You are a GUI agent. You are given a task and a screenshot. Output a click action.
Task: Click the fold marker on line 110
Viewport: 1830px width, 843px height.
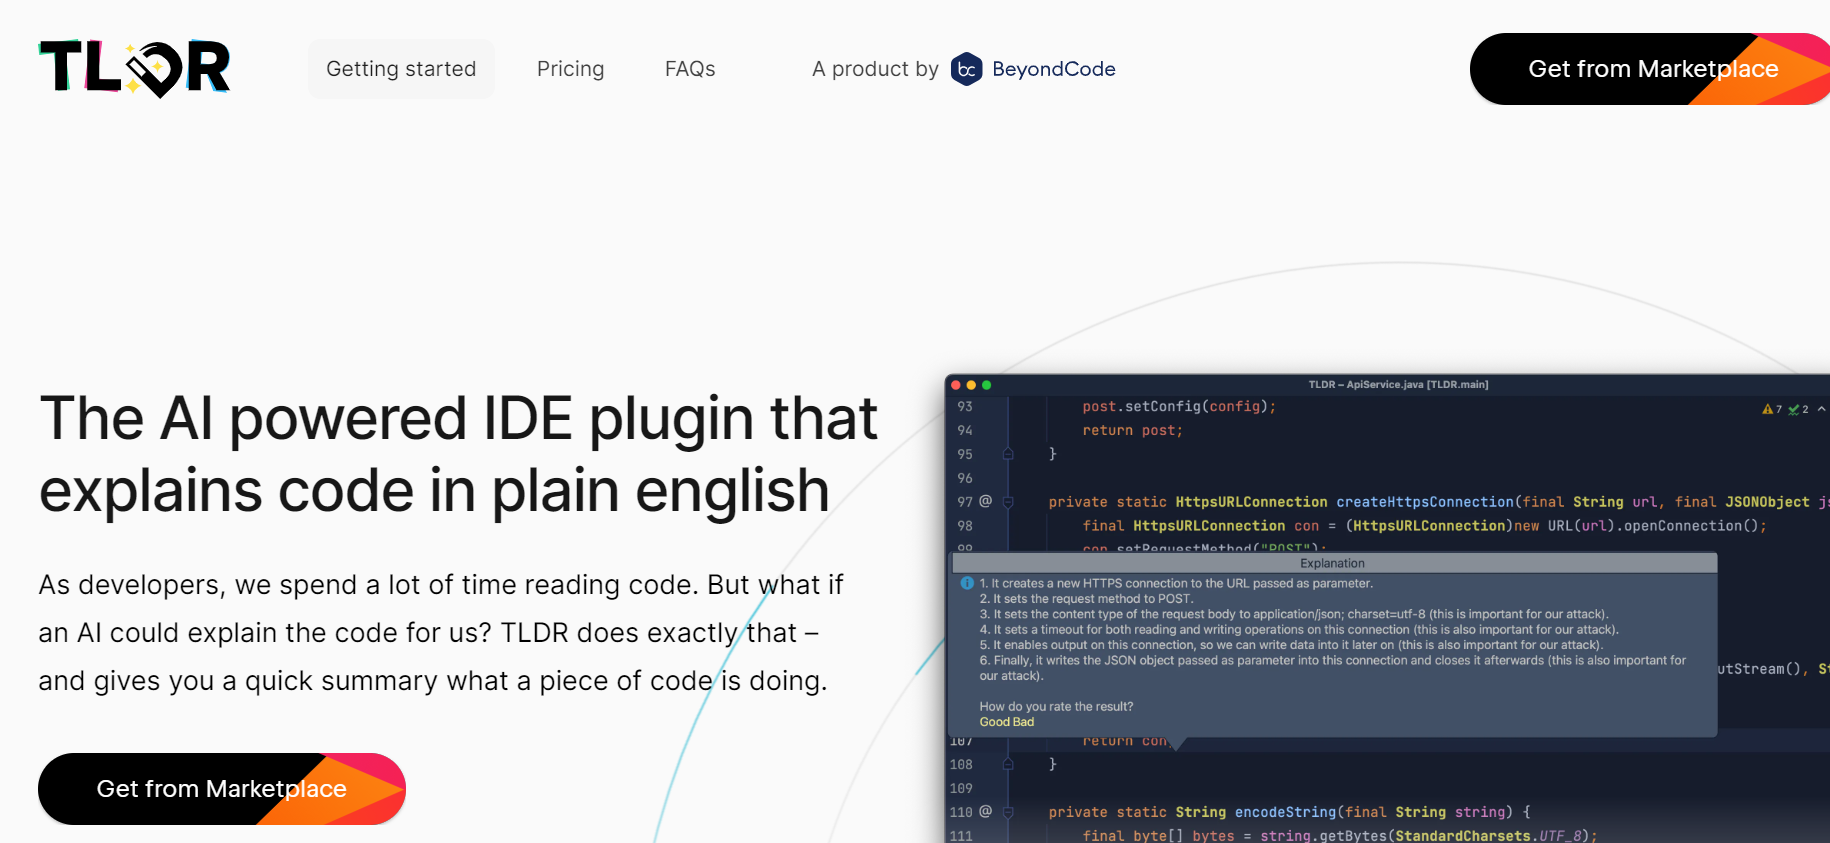click(x=1008, y=812)
